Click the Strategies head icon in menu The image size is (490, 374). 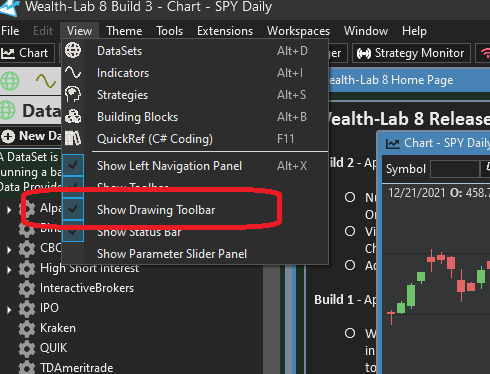pos(73,94)
